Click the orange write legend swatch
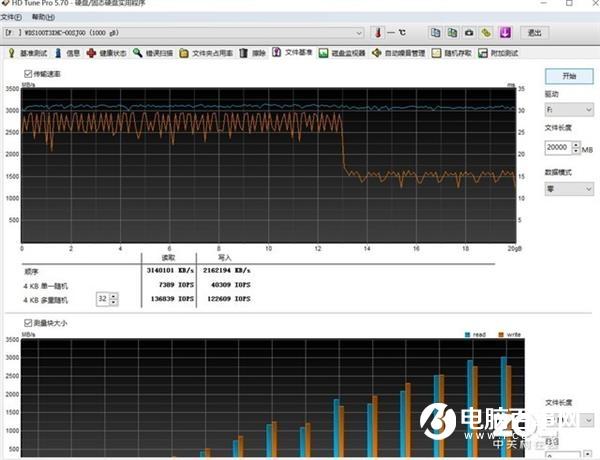This screenshot has width=600, height=460. (501, 334)
